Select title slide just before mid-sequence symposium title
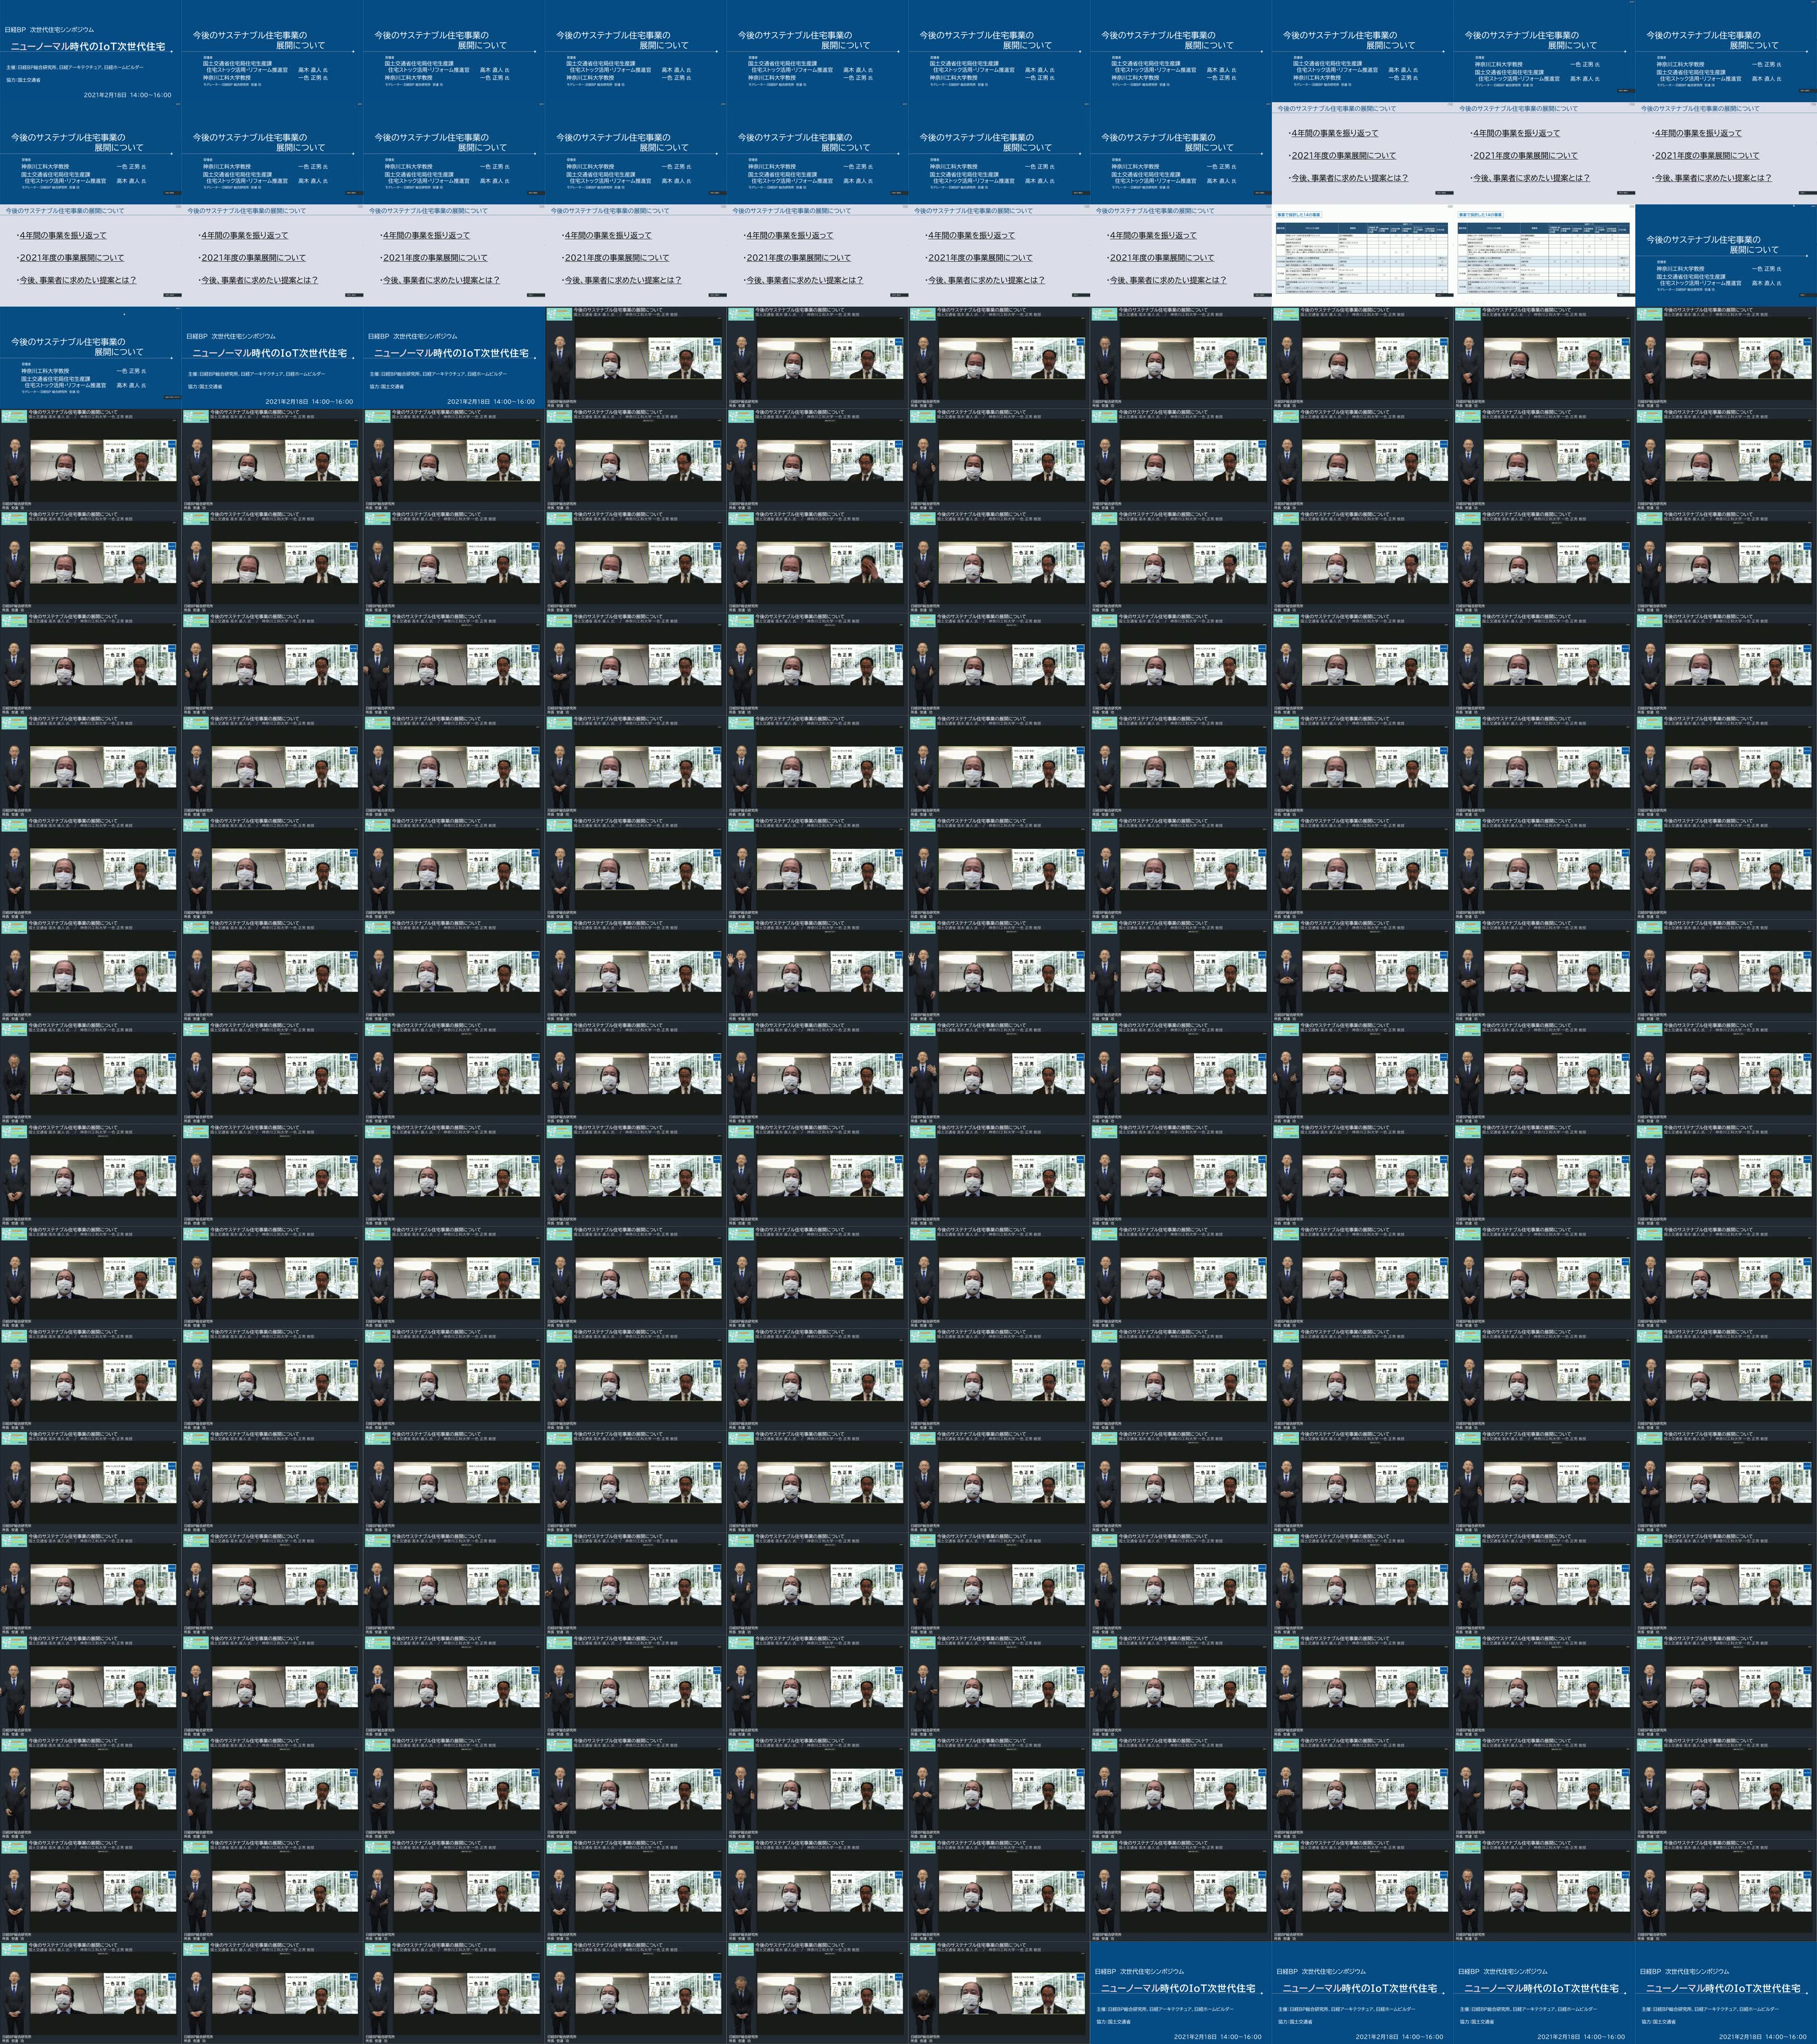Viewport: 1817px width, 2044px height. (x=90, y=357)
